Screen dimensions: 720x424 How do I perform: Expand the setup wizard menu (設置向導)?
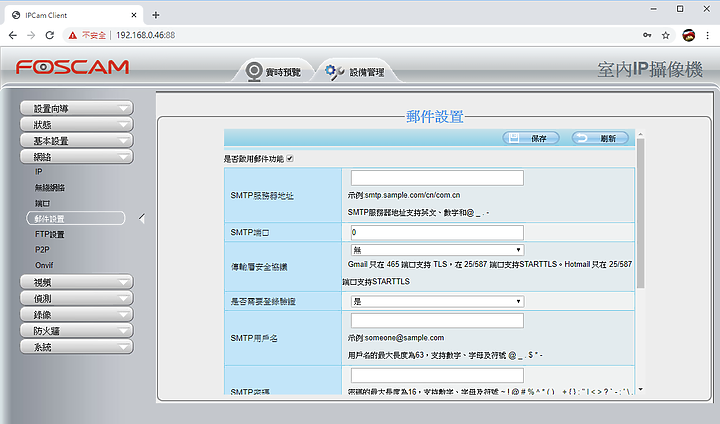[x=77, y=108]
